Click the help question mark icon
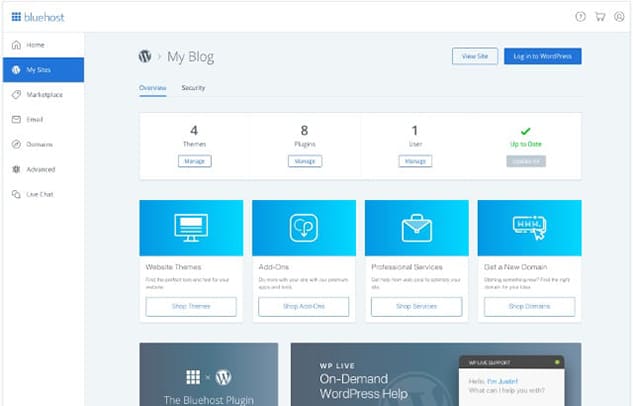The width and height of the screenshot is (633, 406). point(580,16)
